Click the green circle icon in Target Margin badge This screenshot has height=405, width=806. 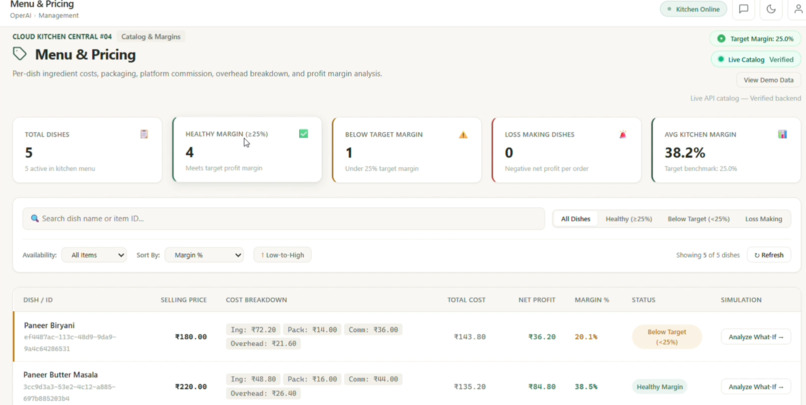click(x=721, y=39)
